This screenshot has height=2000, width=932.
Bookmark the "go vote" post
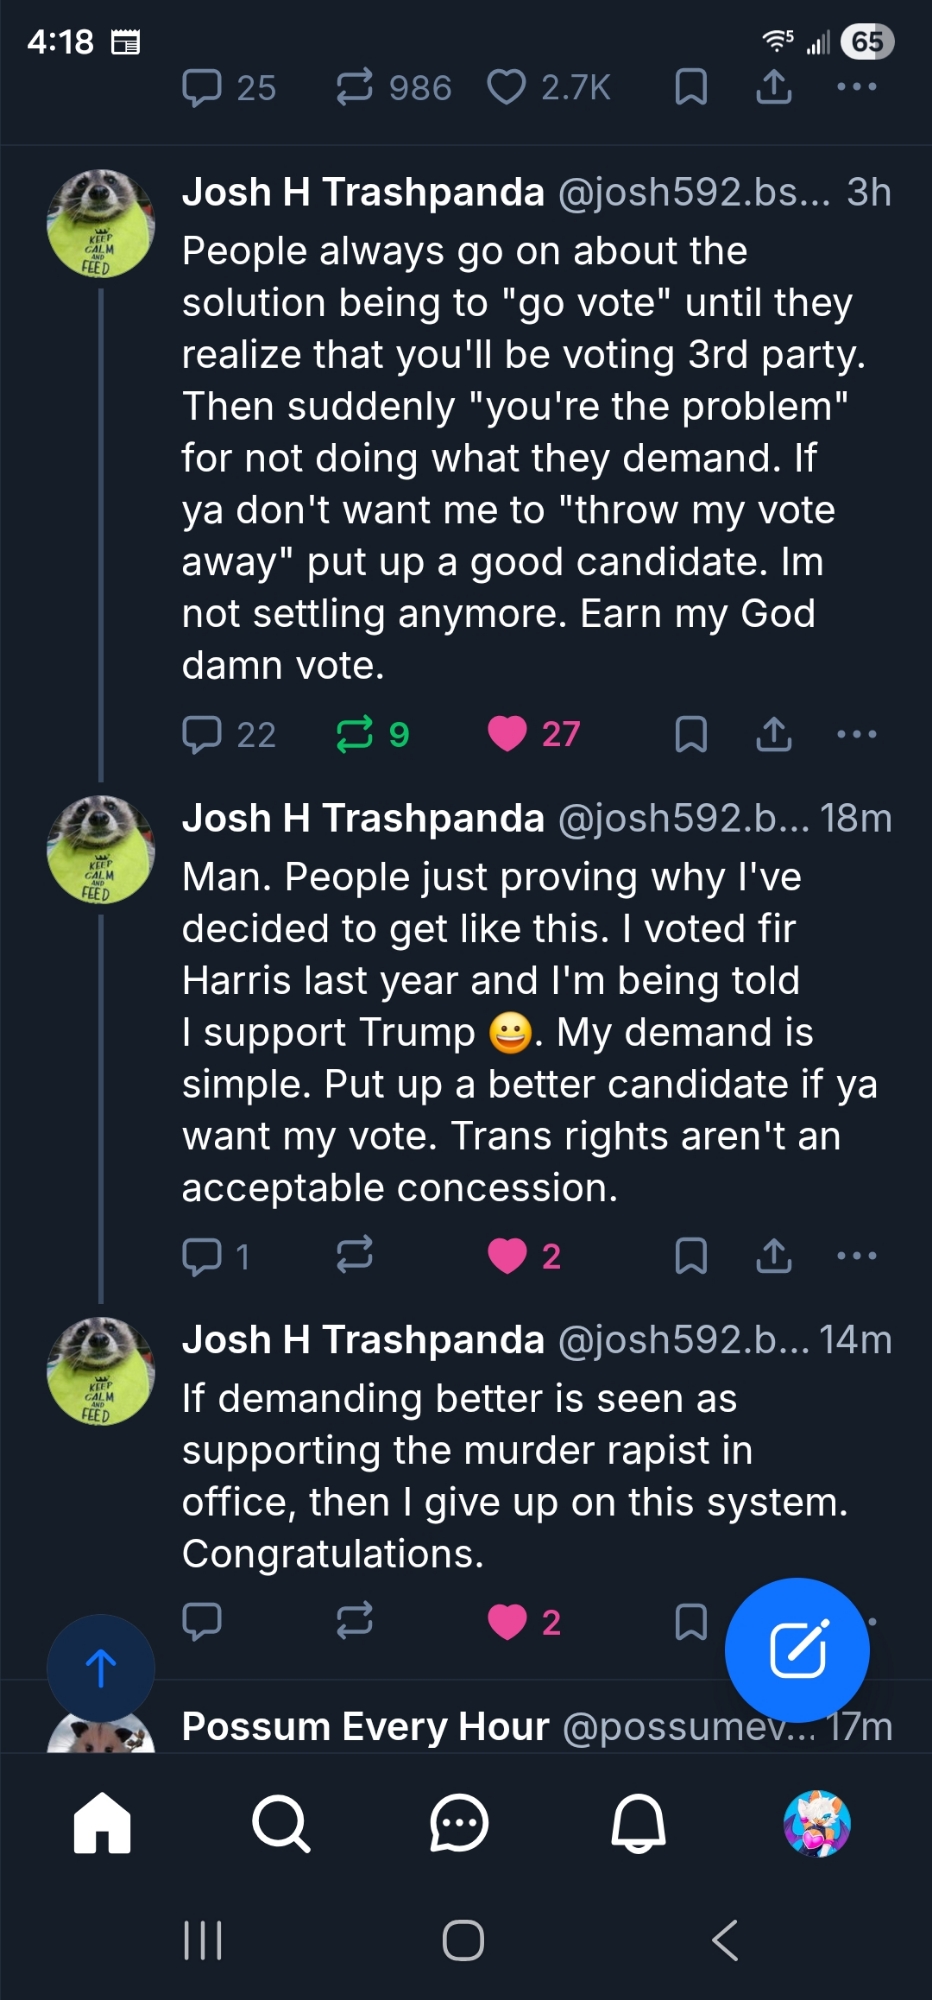(691, 734)
